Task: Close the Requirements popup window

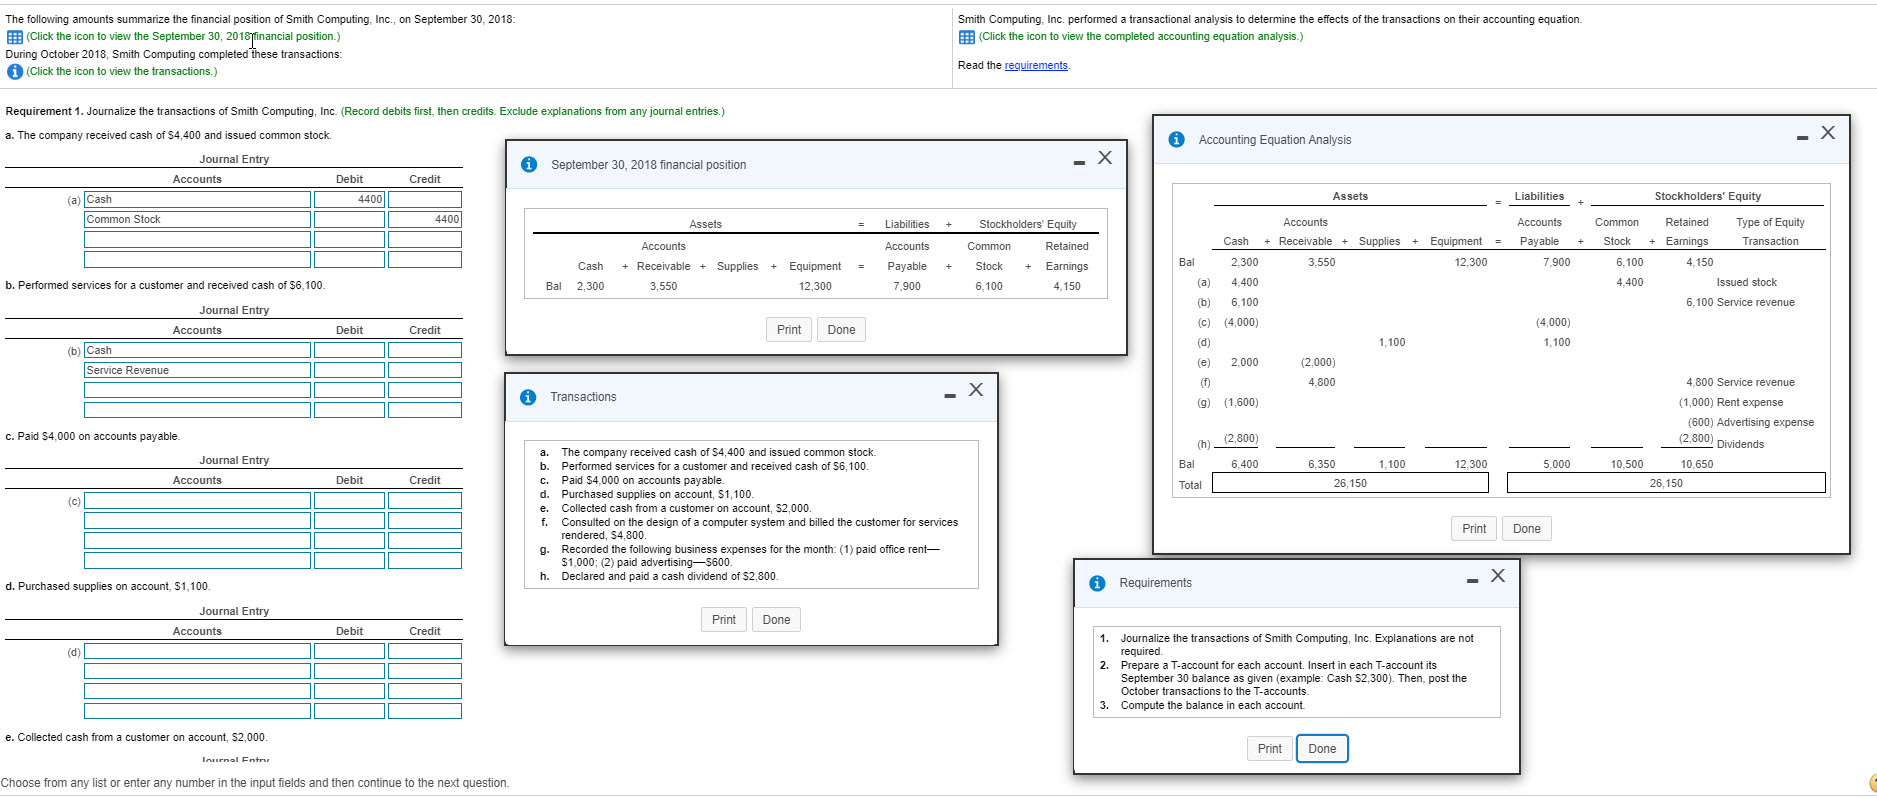Action: coord(1497,576)
